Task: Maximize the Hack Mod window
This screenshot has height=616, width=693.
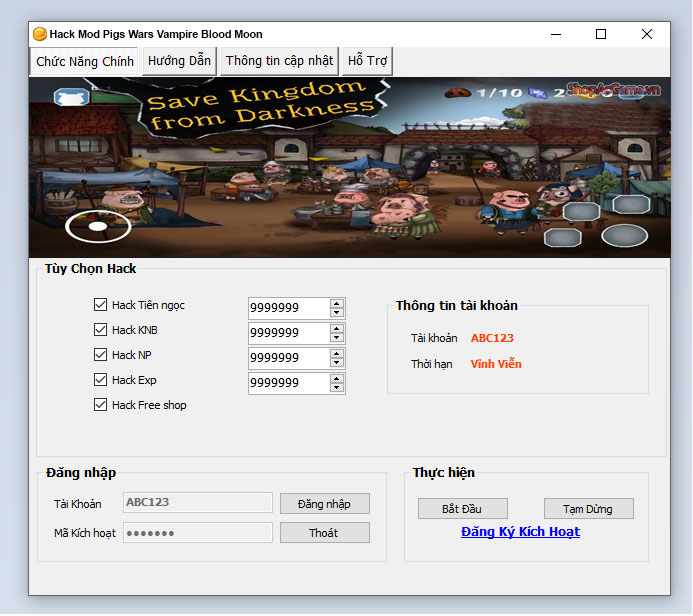Action: (x=601, y=34)
